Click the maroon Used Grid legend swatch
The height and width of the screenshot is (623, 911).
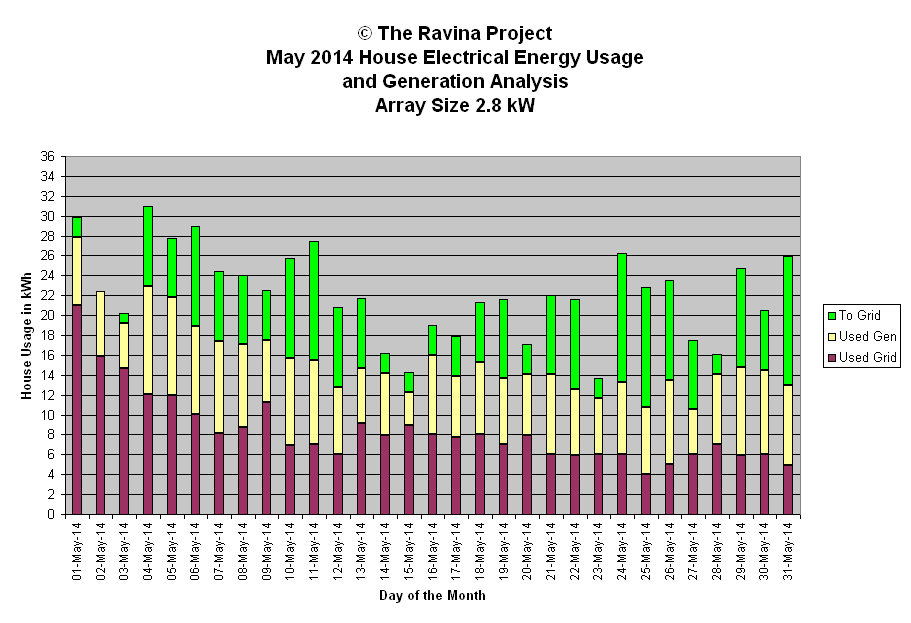[831, 357]
